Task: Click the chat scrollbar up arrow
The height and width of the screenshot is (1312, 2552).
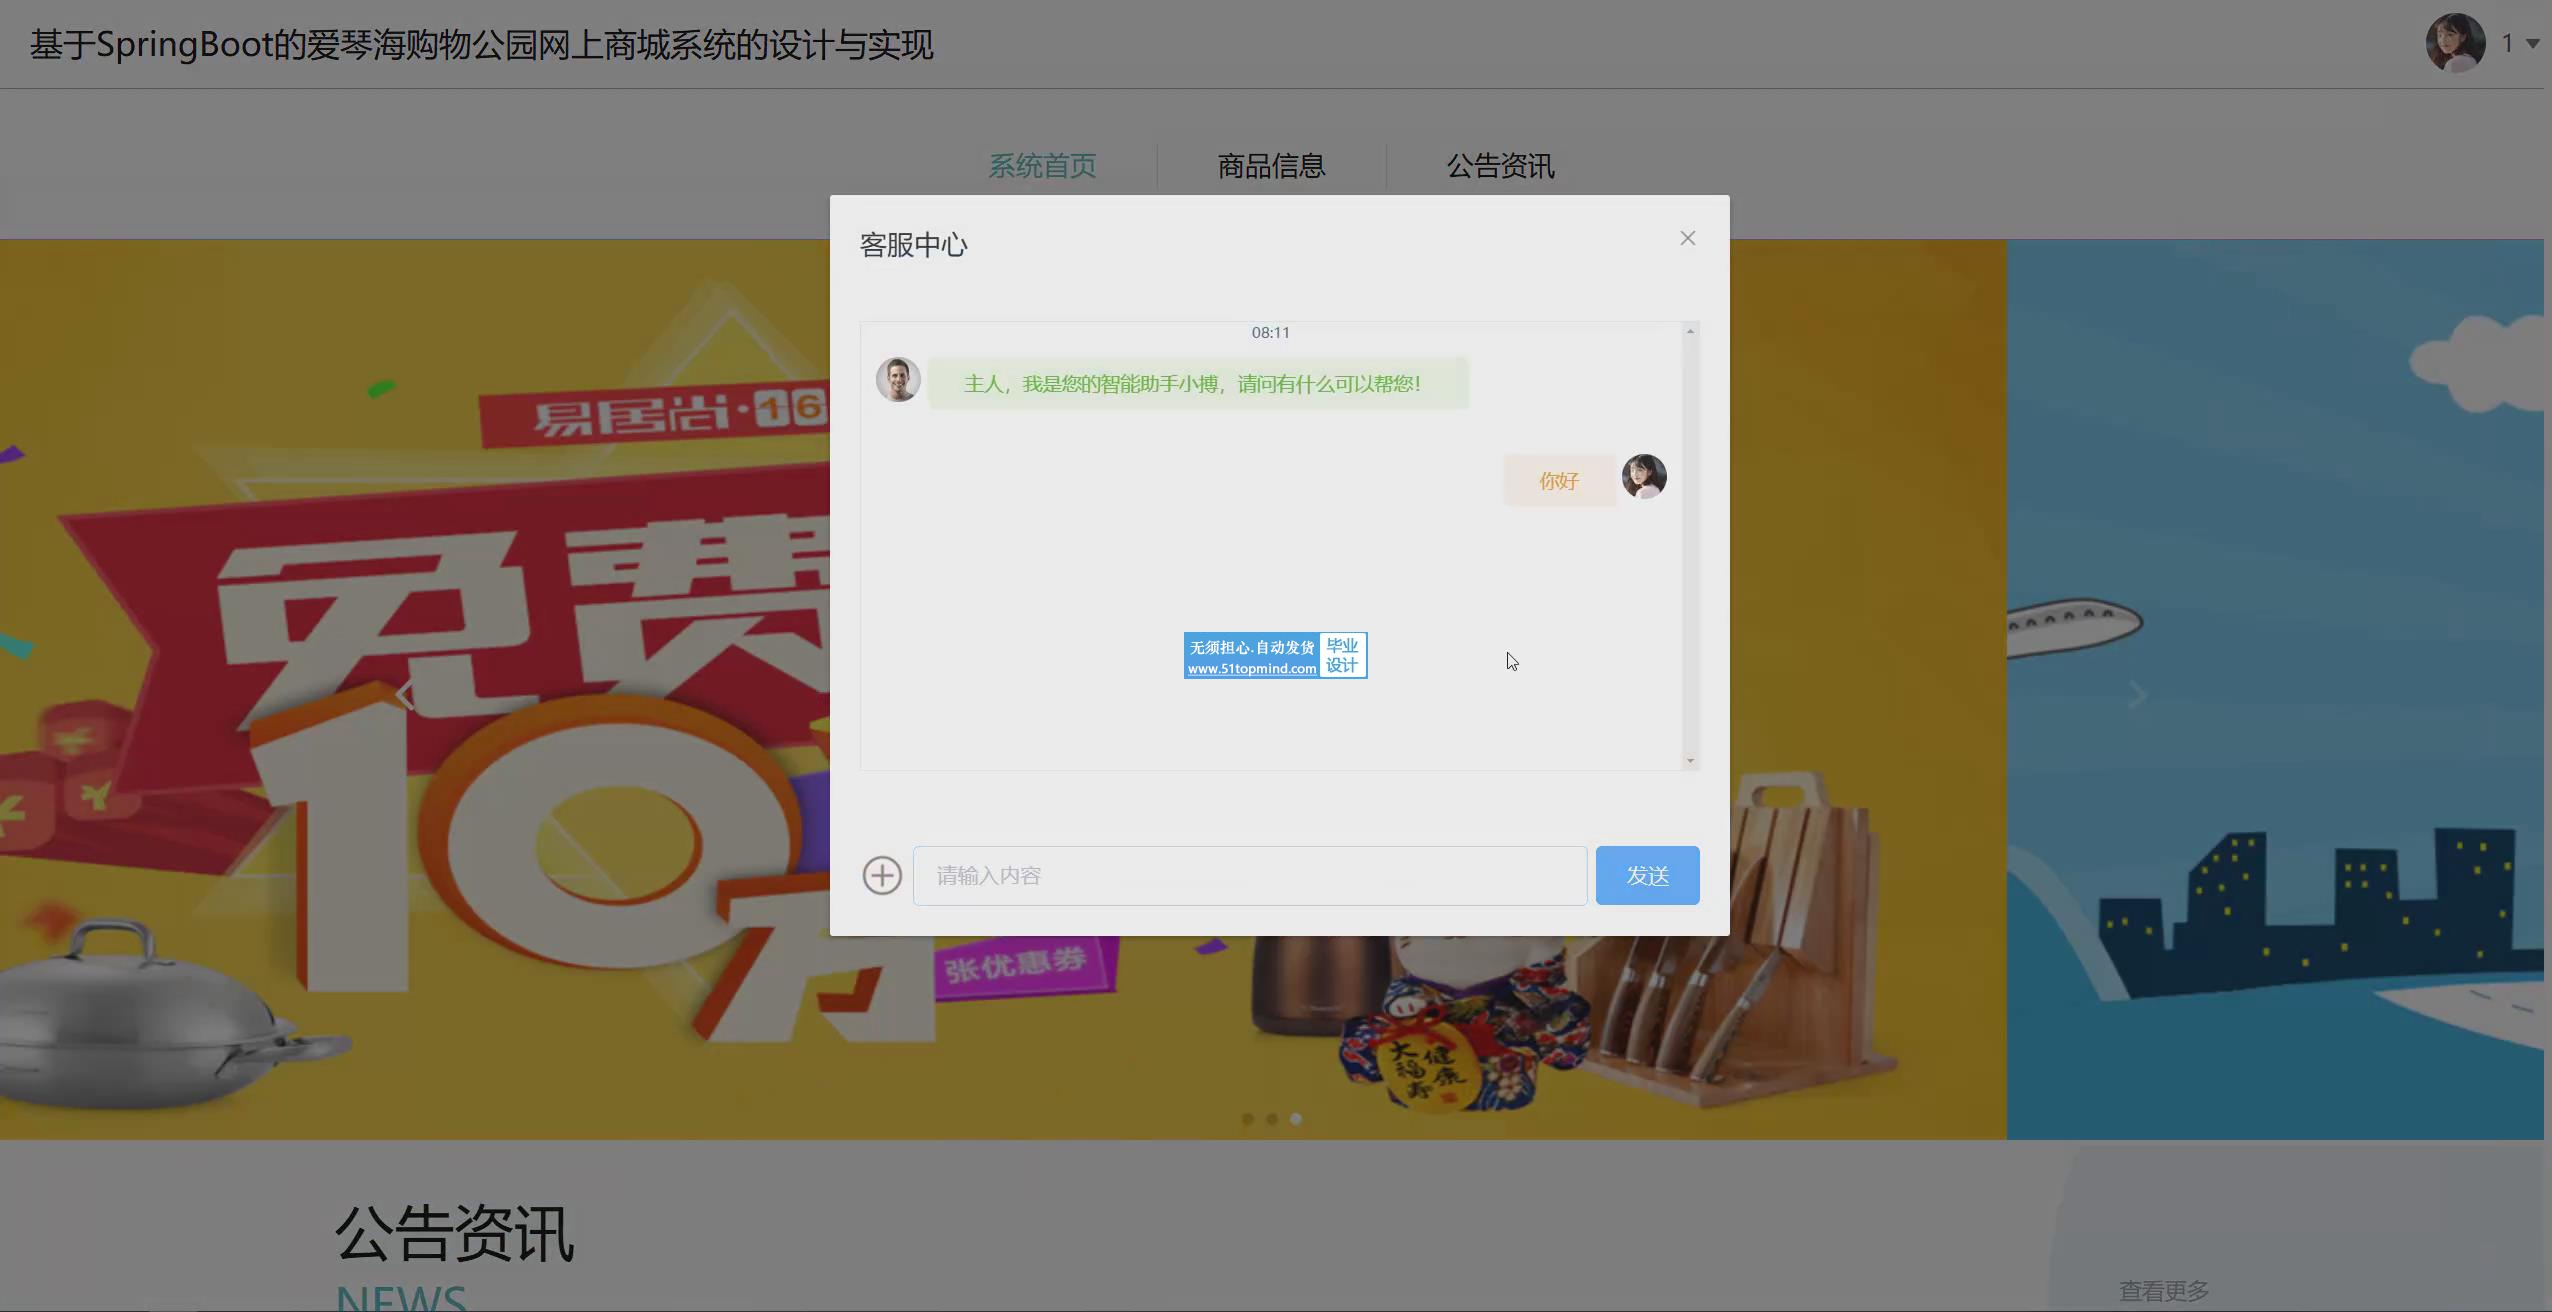Action: pos(1690,332)
